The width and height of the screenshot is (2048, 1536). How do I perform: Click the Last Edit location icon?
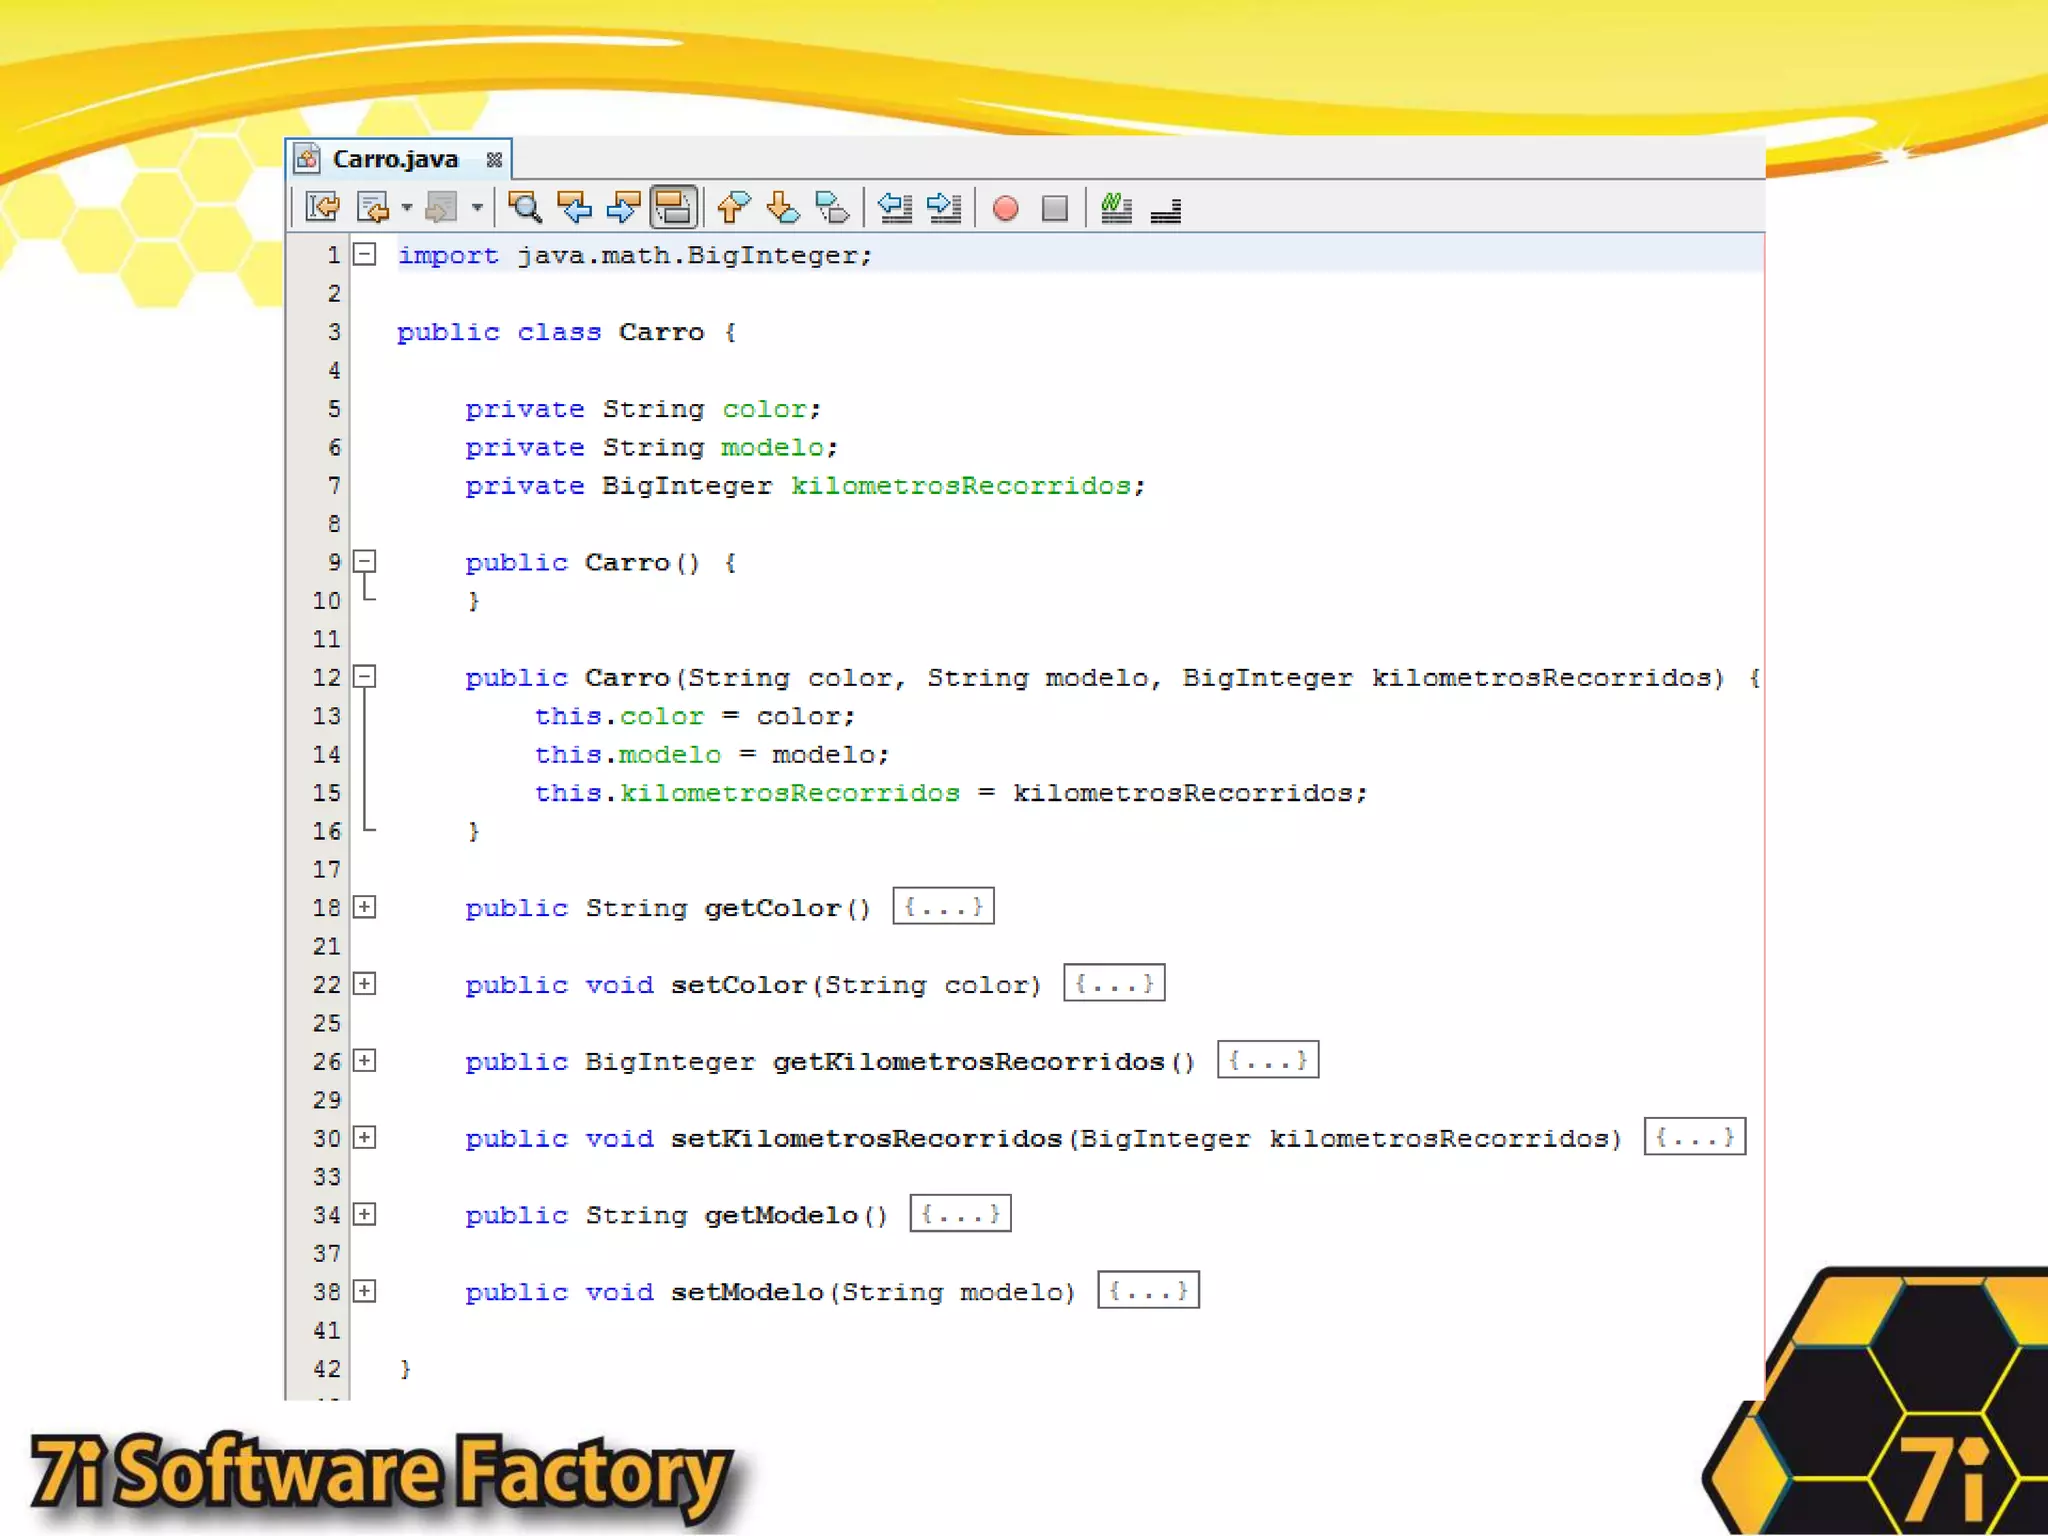pos(322,208)
